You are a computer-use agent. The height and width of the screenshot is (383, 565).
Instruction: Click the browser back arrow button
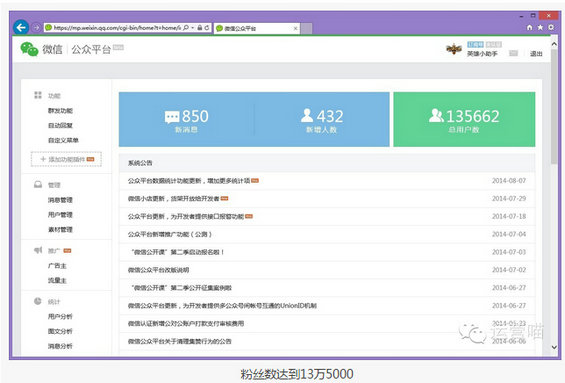coord(21,27)
